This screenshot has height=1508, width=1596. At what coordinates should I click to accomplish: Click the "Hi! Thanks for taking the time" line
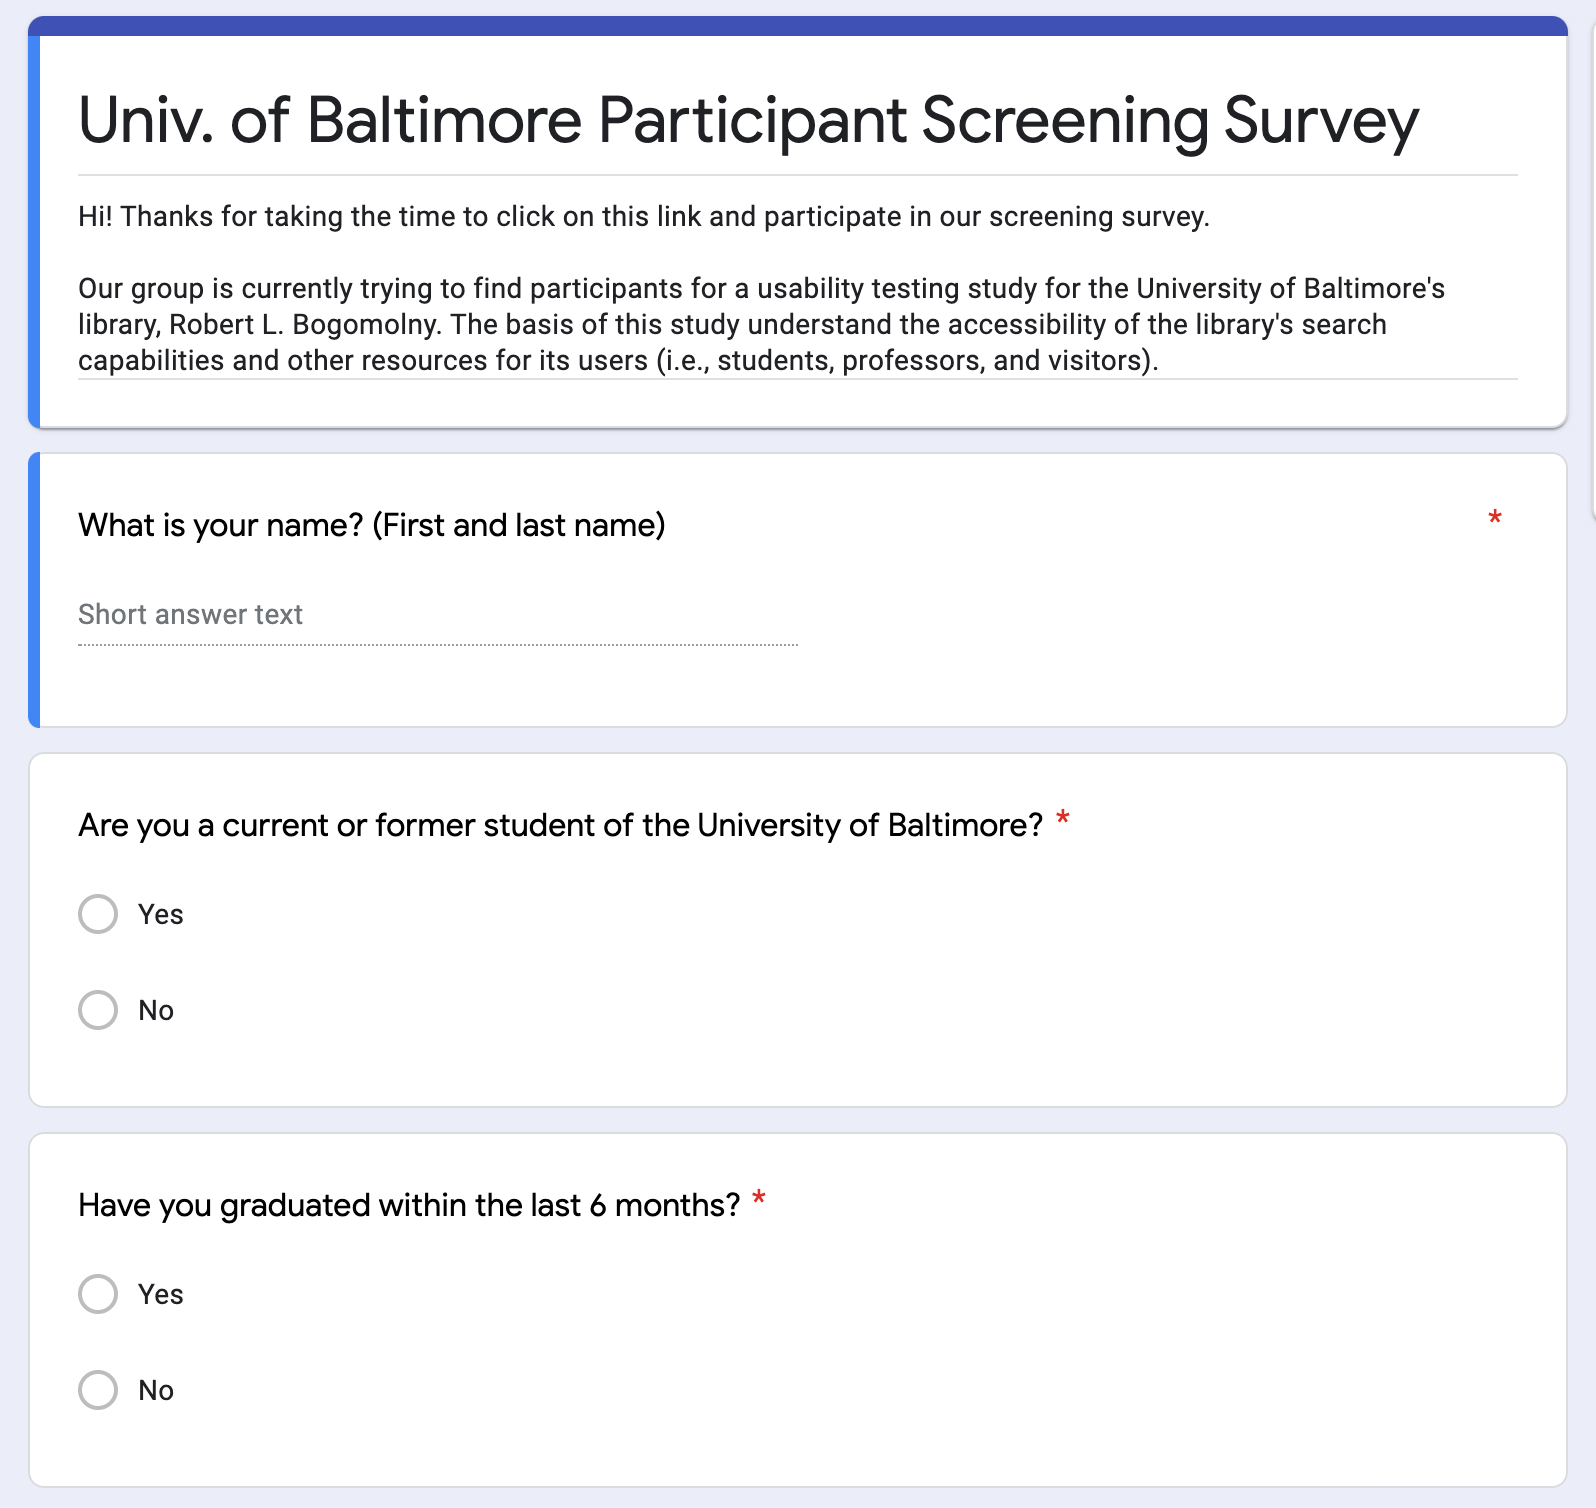(643, 217)
